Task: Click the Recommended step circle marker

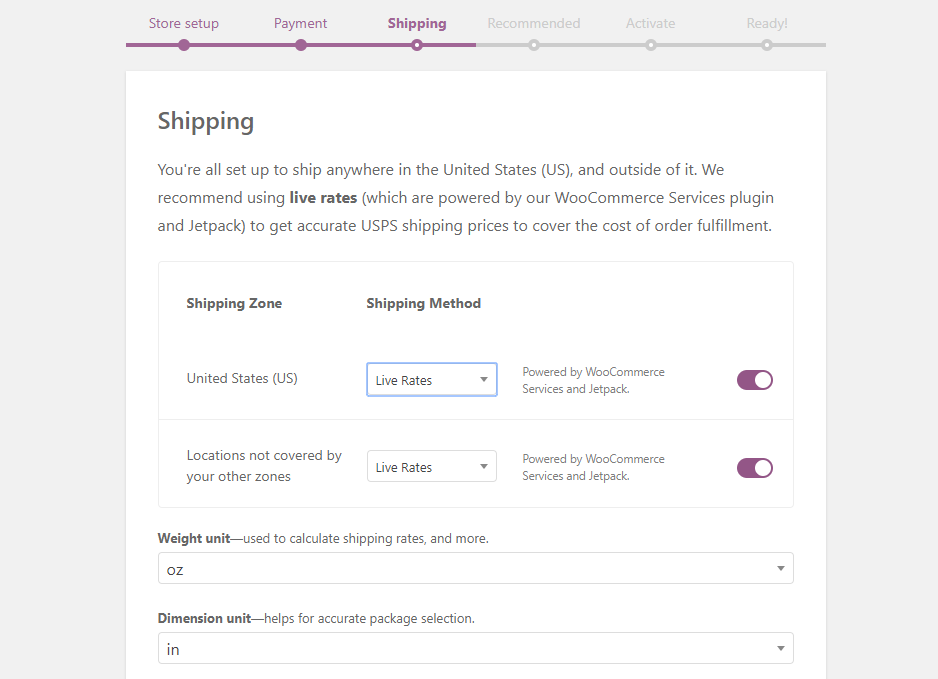Action: point(534,45)
